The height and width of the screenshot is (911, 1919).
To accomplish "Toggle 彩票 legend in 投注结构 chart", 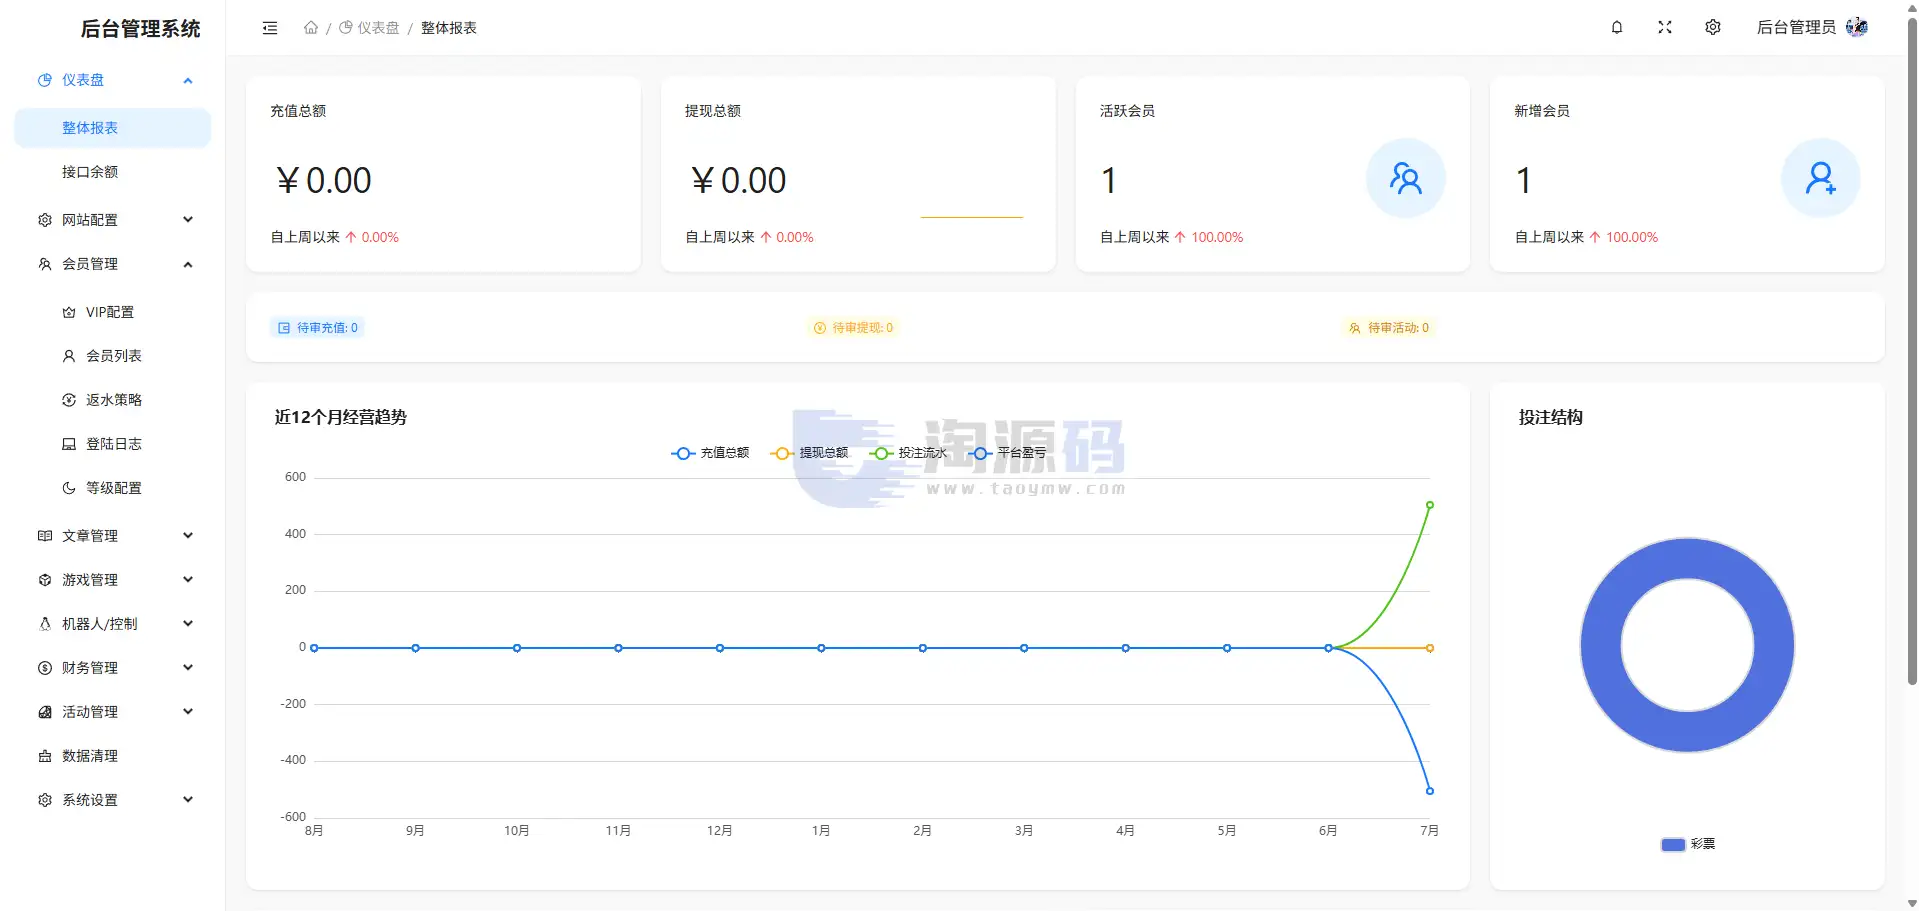I will pos(1688,844).
